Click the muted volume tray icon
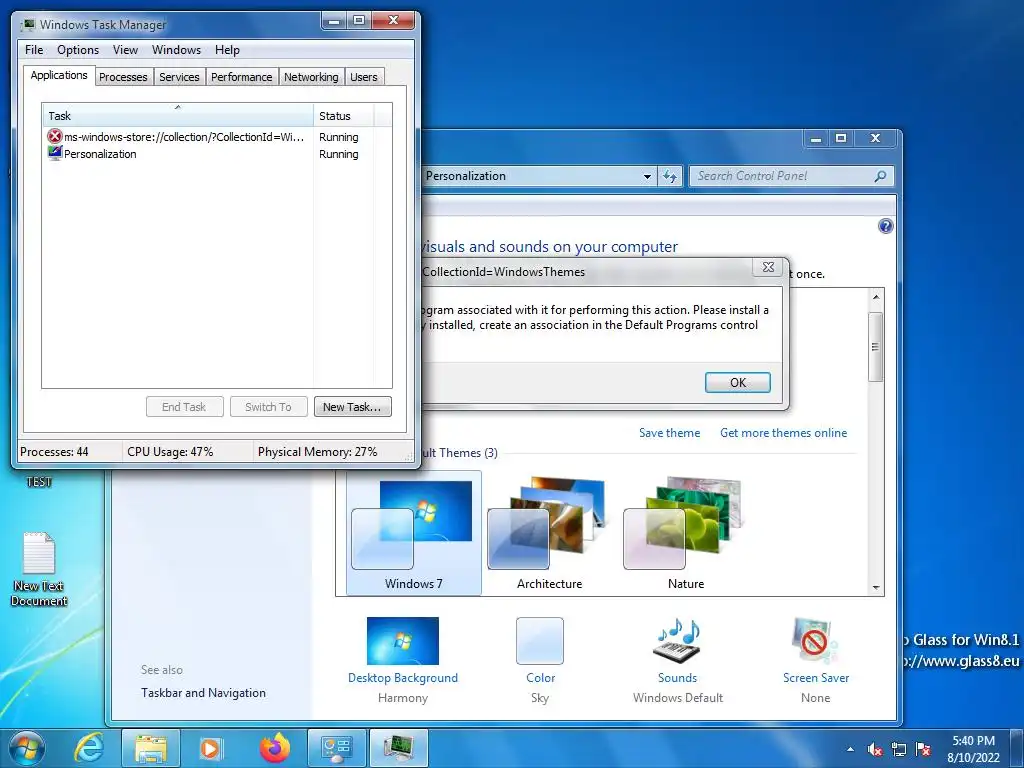This screenshot has width=1024, height=768. tap(875, 750)
